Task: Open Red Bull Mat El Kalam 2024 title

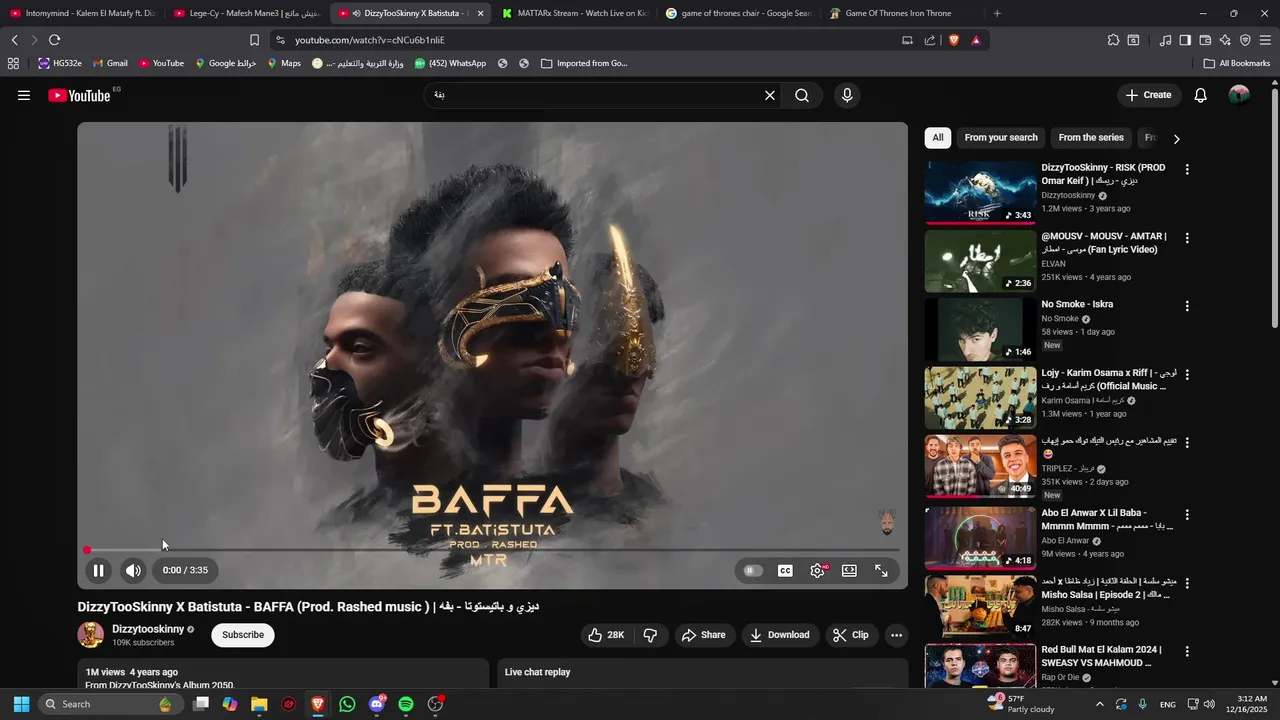Action: pyautogui.click(x=1101, y=656)
